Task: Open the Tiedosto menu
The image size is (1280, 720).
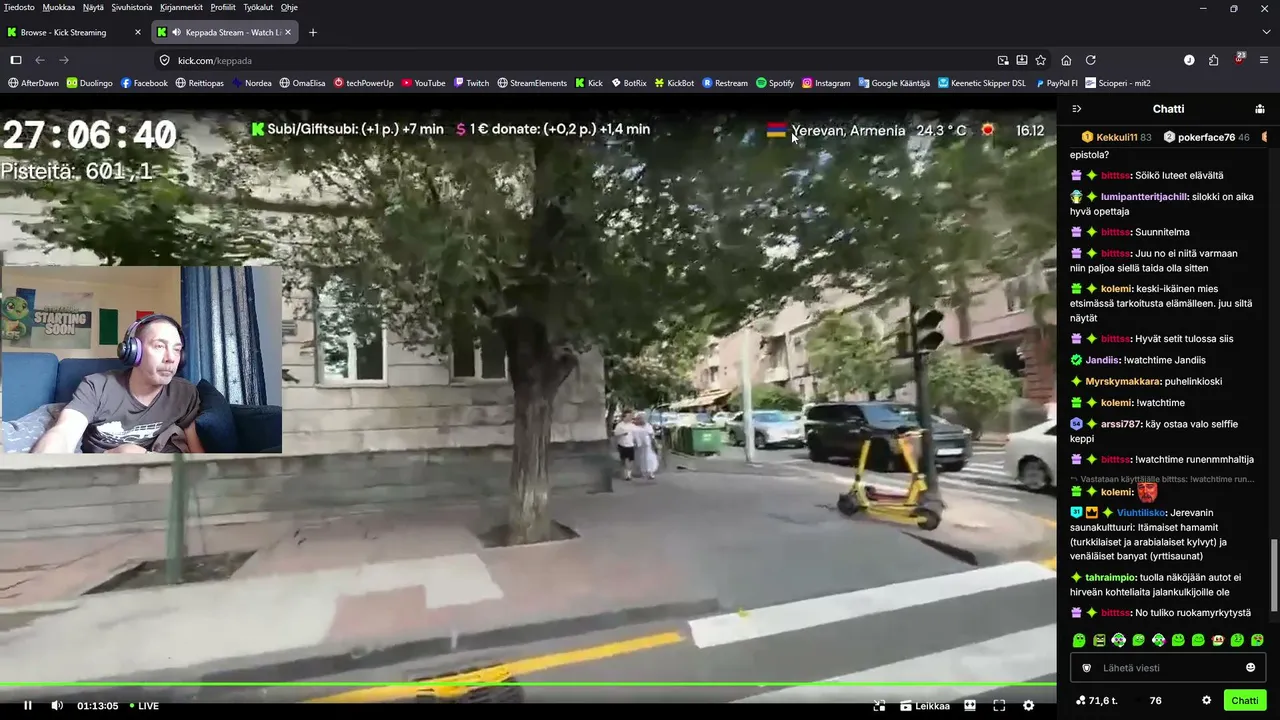Action: [19, 7]
